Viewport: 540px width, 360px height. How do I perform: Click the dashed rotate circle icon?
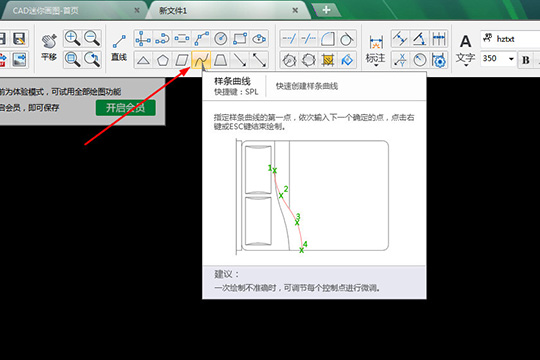(x=308, y=60)
